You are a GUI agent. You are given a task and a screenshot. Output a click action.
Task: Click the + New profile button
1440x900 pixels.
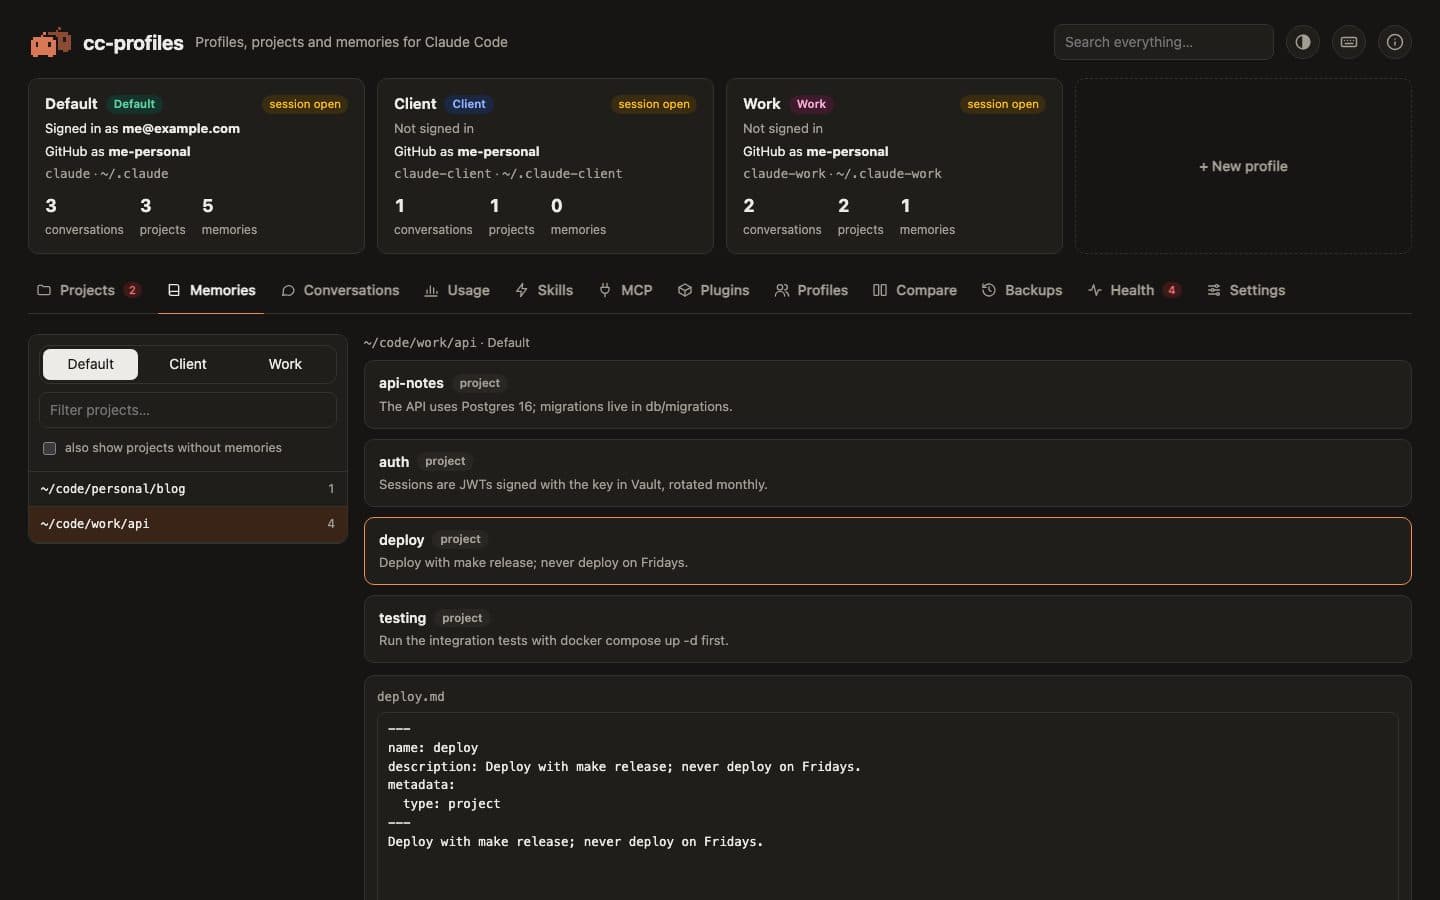[1243, 166]
